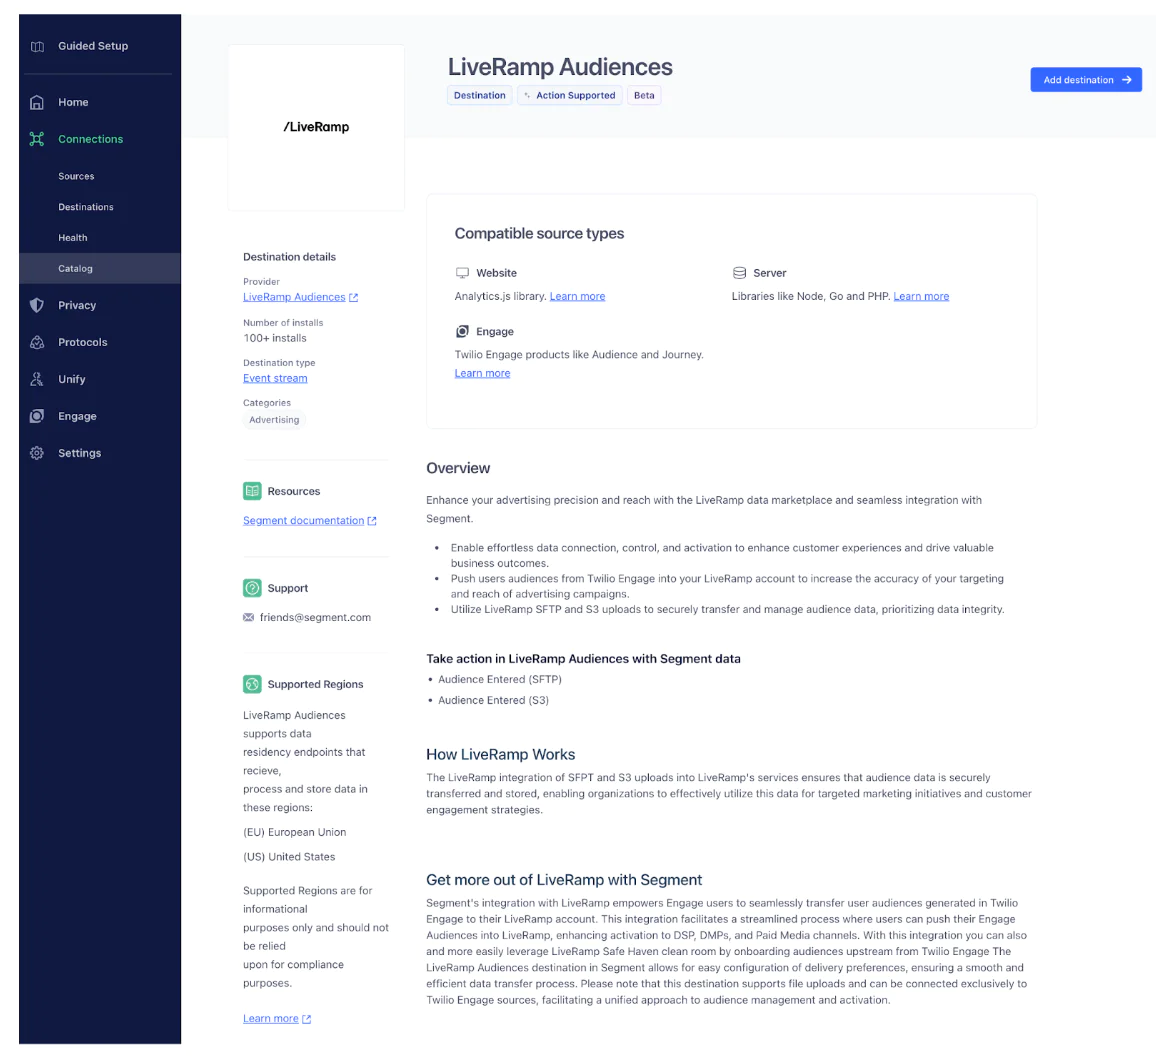Screen dimensions: 1156x1056
Task: Click the Beta badge
Action: 644,95
